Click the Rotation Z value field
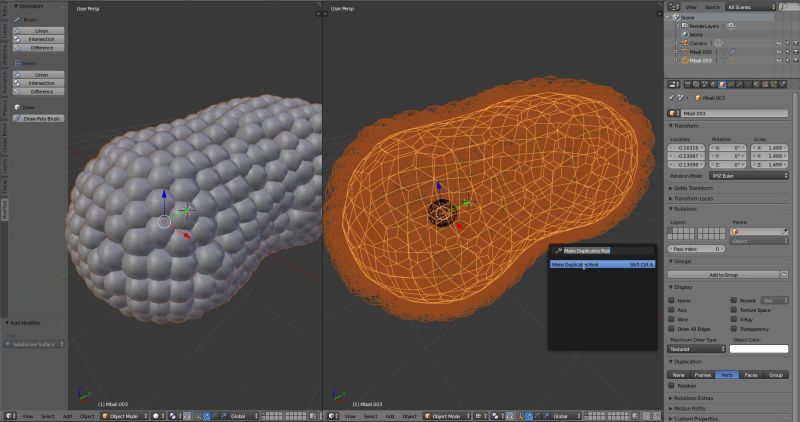This screenshot has width=800, height=422. (x=728, y=165)
